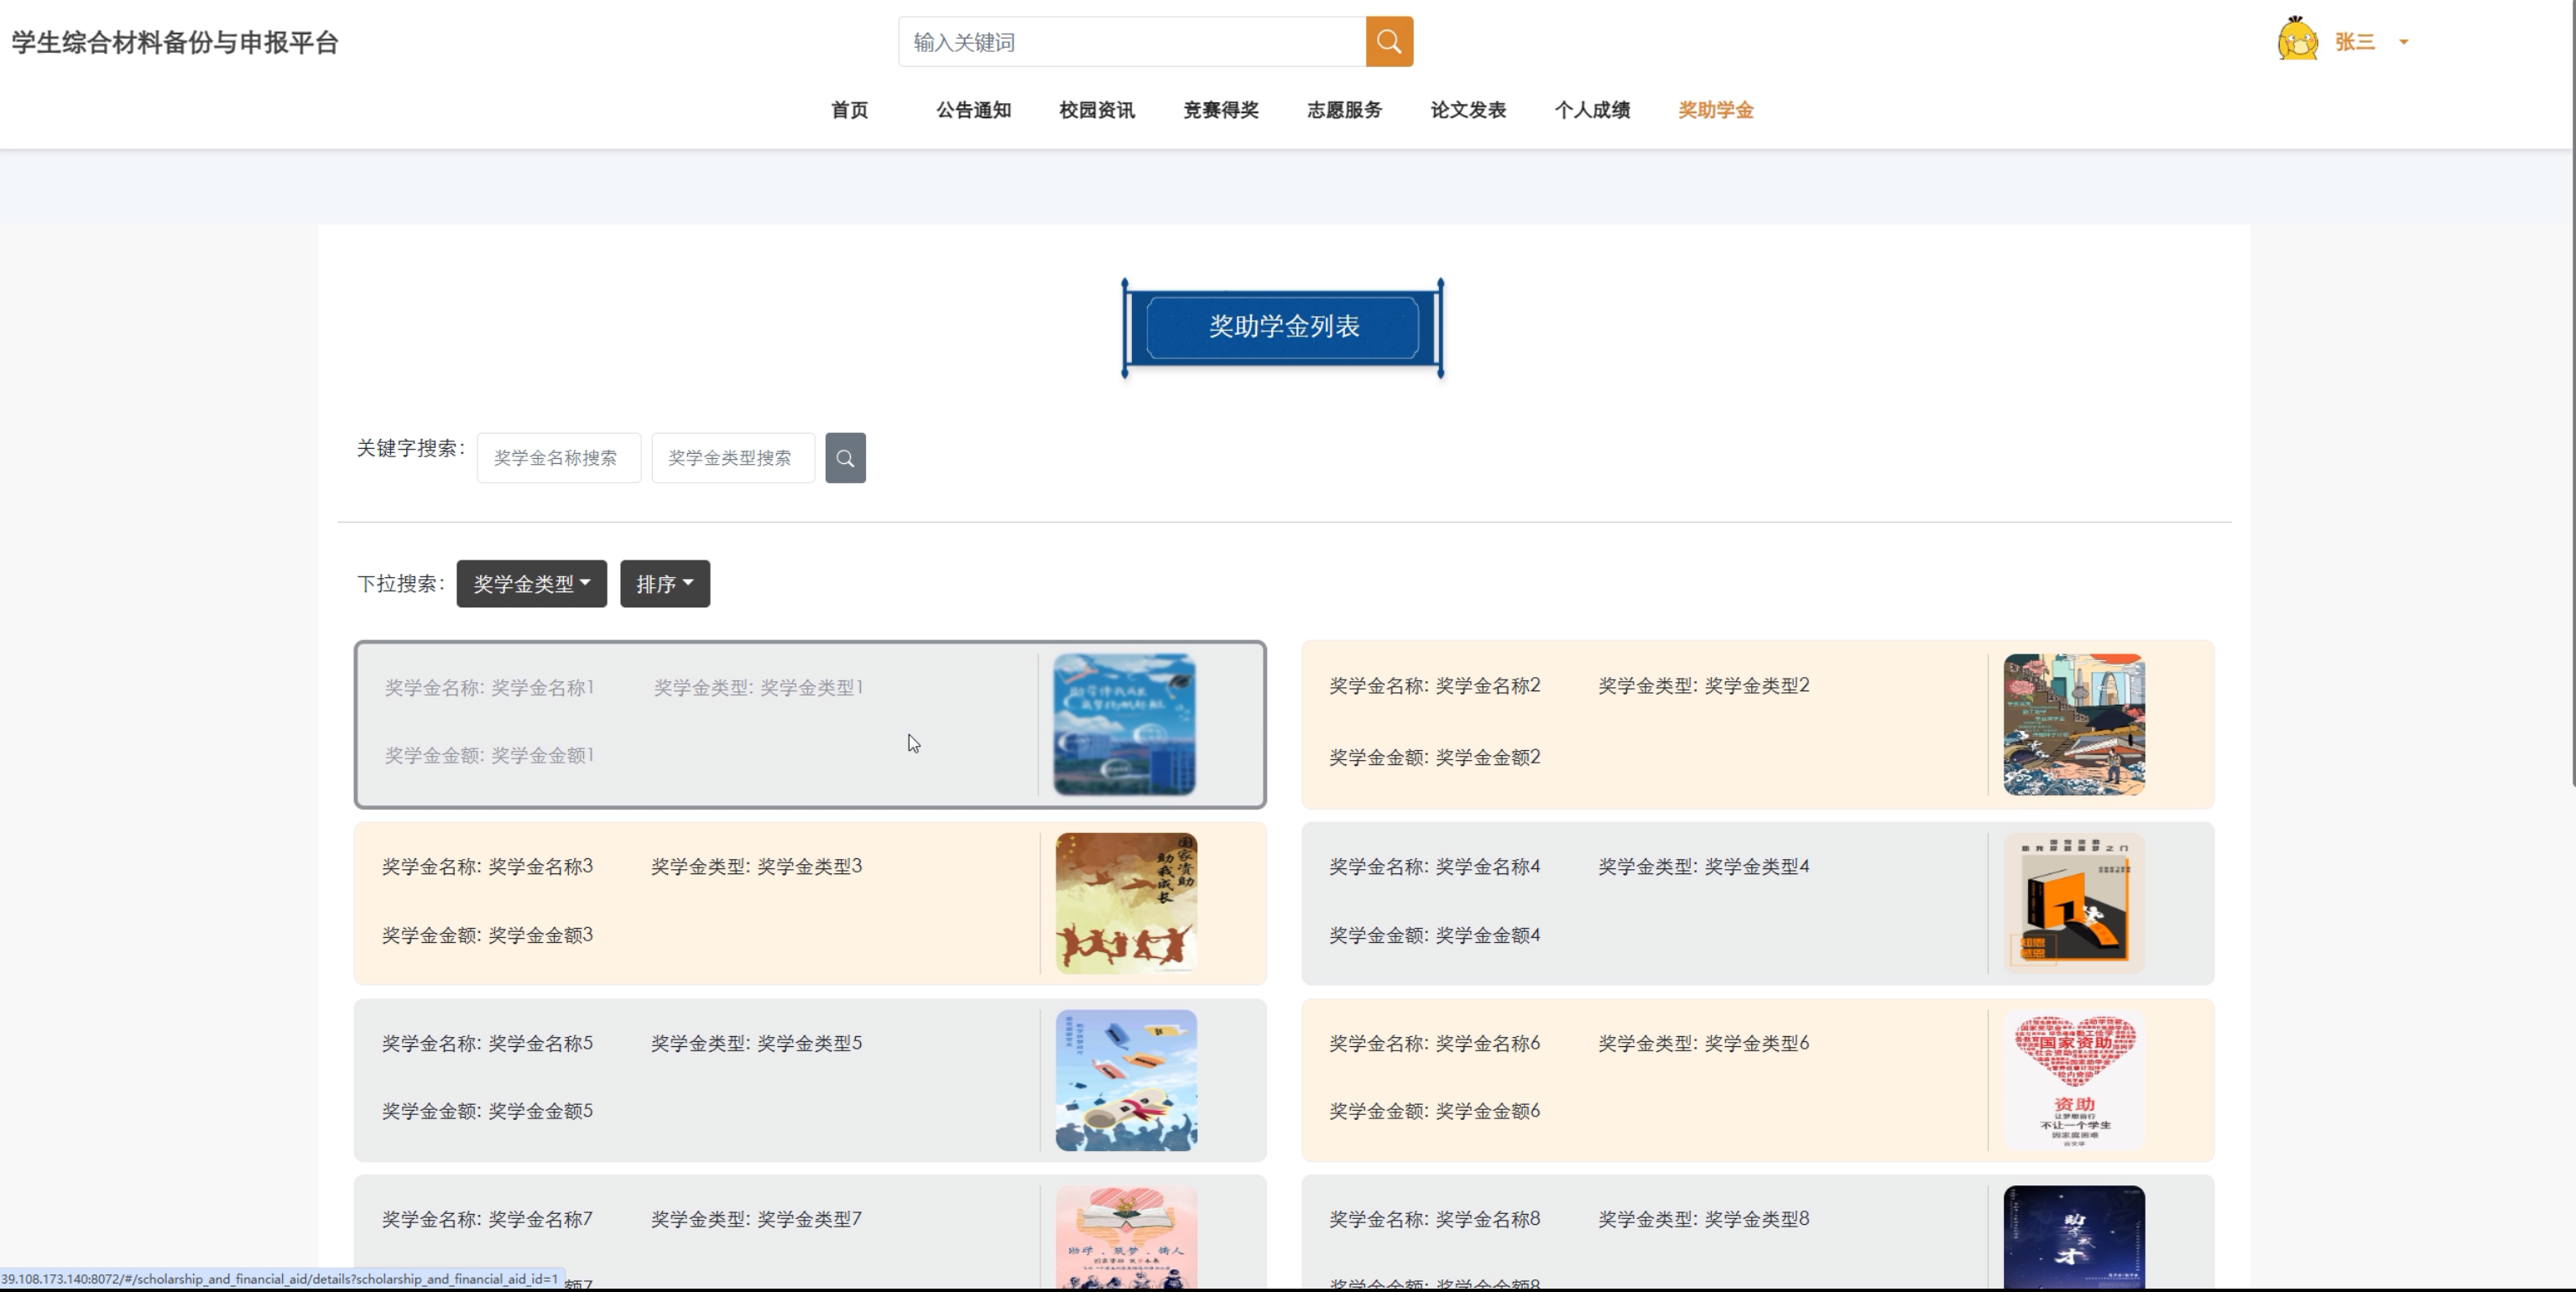Expand the 奖学金类型 dropdown
The image size is (2576, 1292).
point(531,584)
